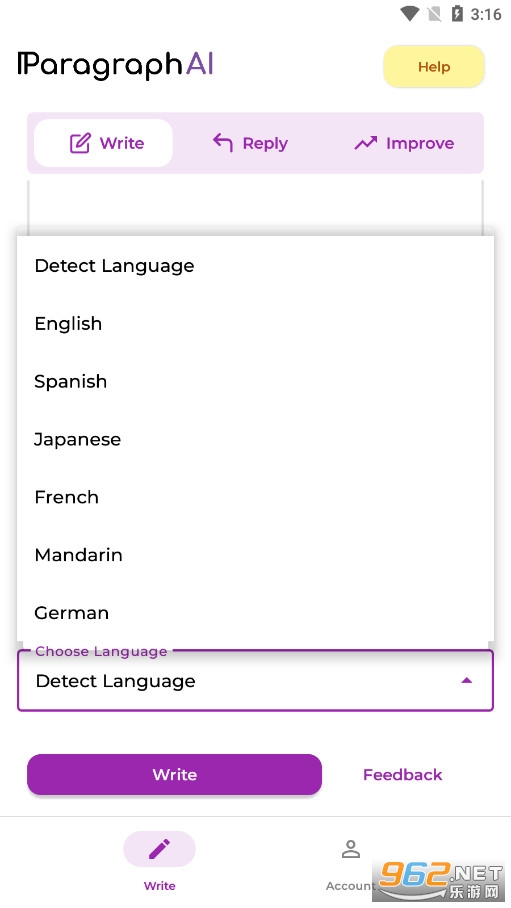This screenshot has height=908, width=511.
Task: Open the Account person icon
Action: click(351, 849)
